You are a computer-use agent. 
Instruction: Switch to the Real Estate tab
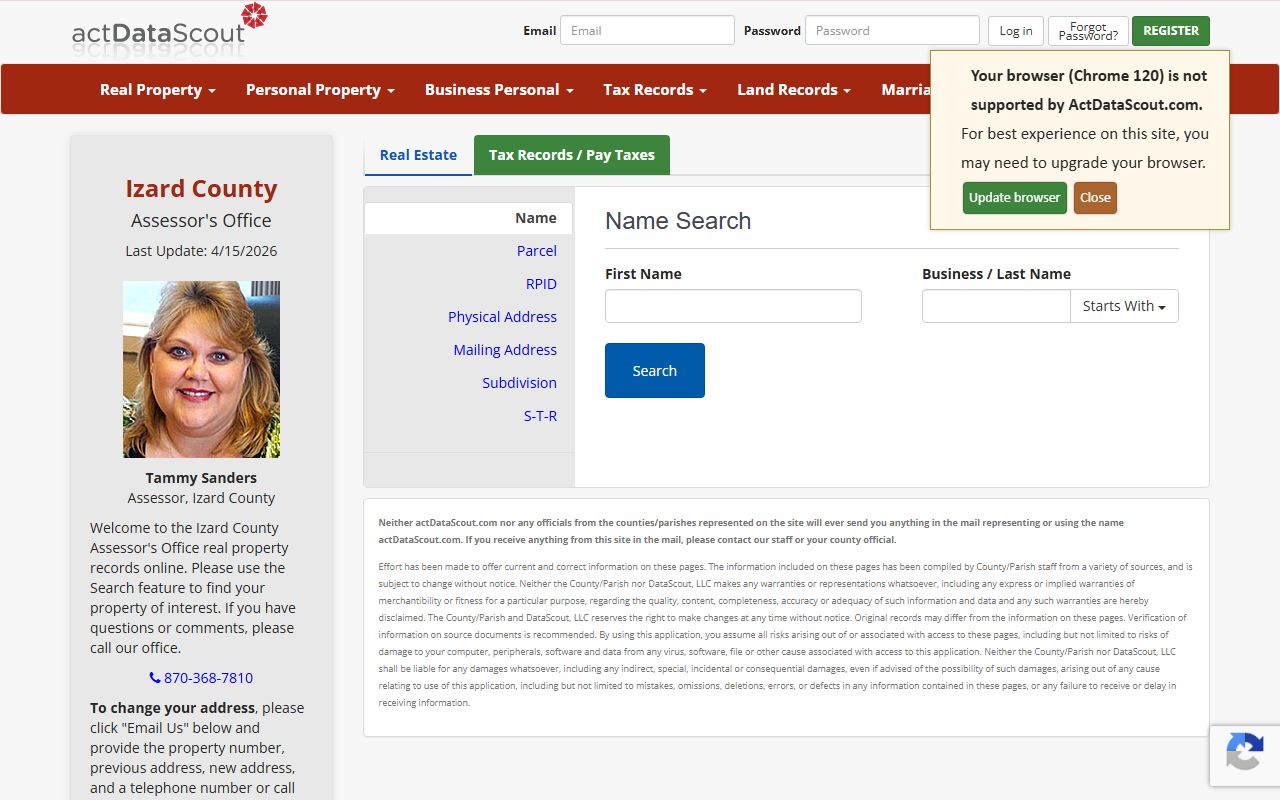tap(418, 155)
